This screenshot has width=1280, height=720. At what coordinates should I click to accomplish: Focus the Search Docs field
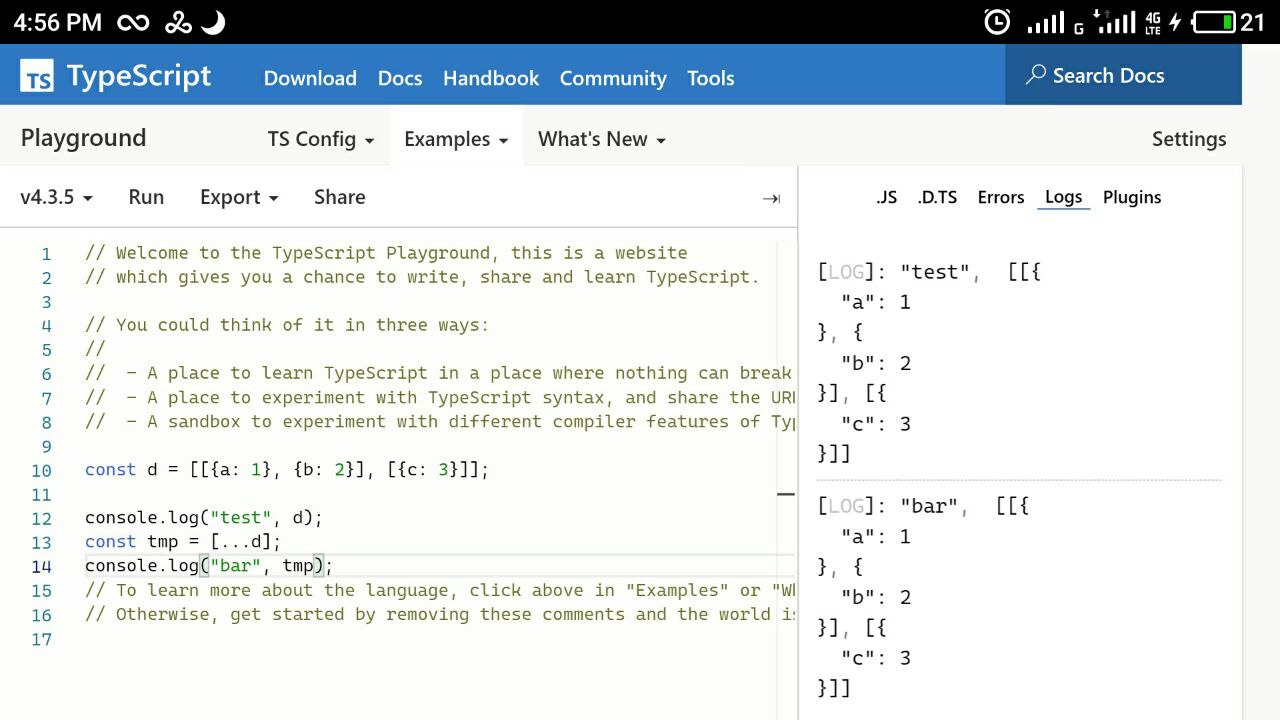click(1123, 75)
